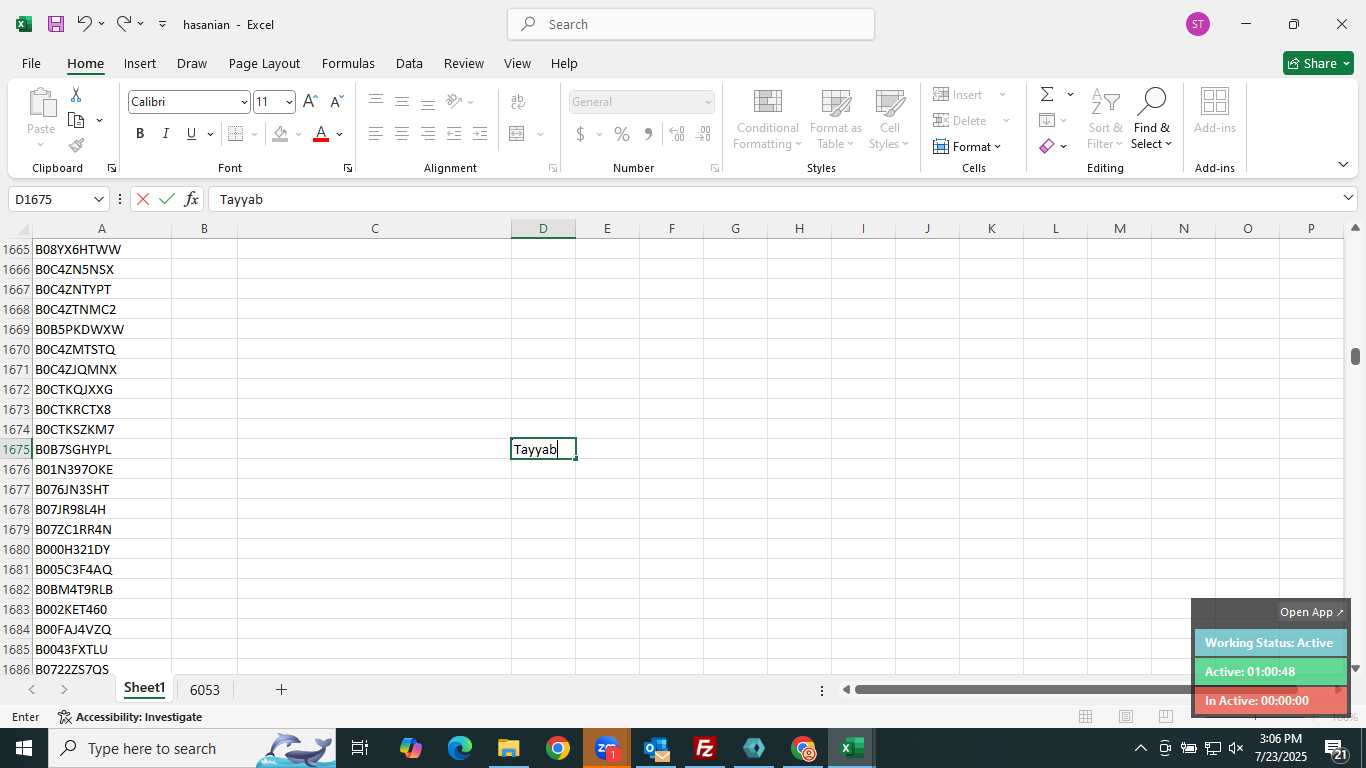1366x768 pixels.
Task: Click the Decrease Indent icon
Action: (x=454, y=134)
